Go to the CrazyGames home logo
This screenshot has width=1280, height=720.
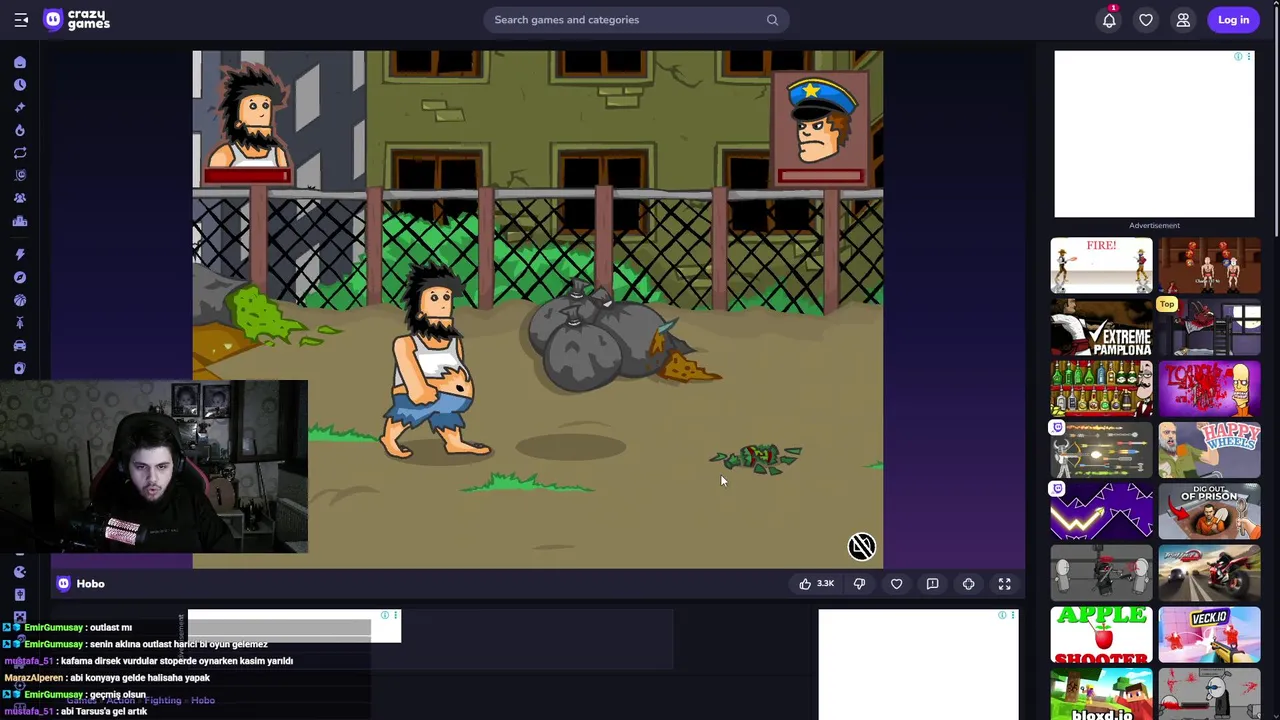tap(77, 20)
